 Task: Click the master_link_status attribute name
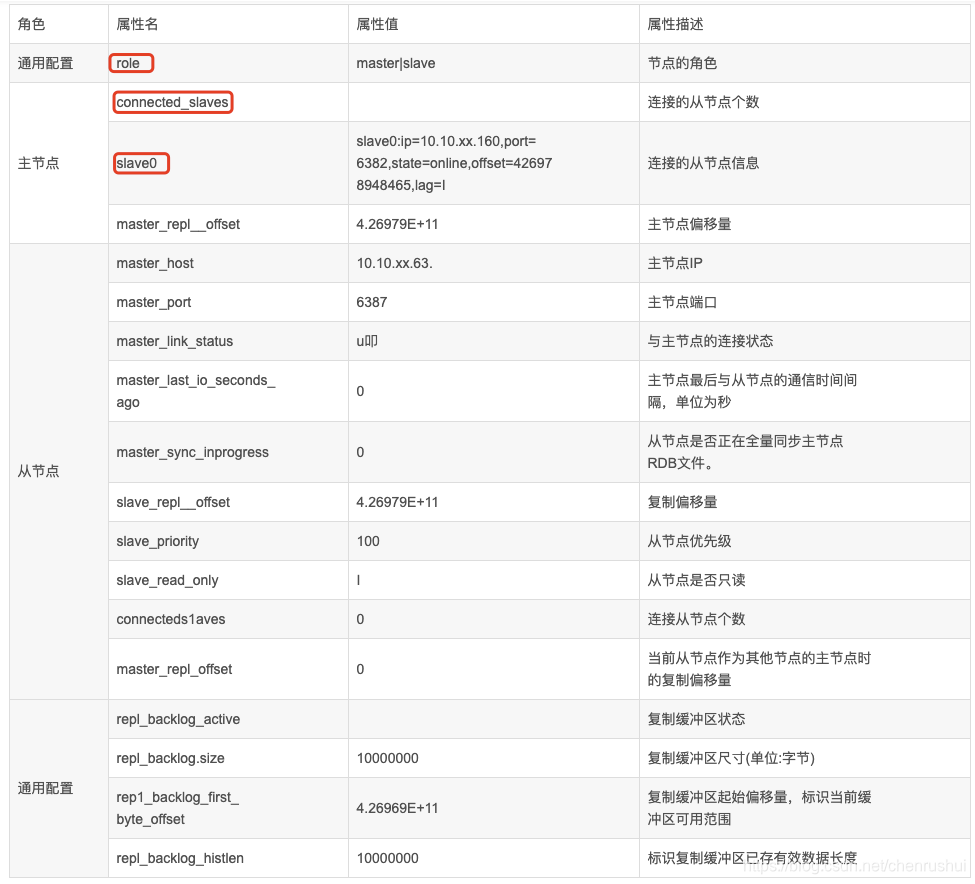175,341
